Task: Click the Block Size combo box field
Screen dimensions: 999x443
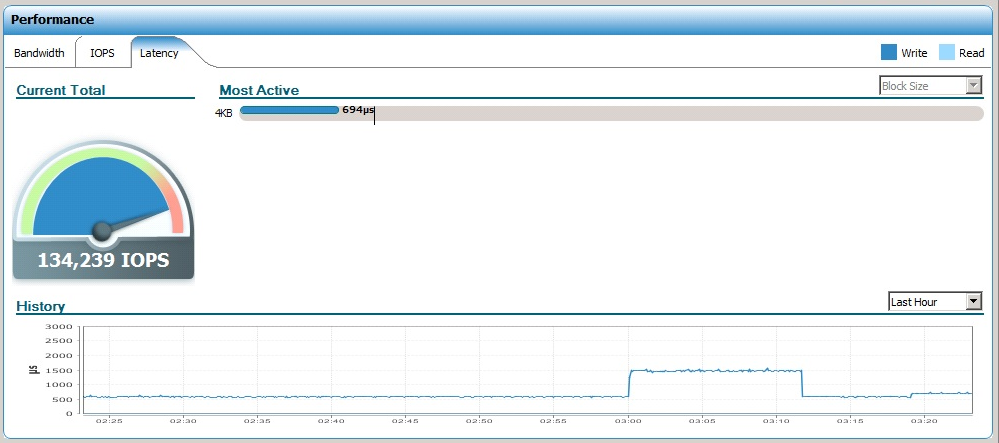Action: point(931,85)
